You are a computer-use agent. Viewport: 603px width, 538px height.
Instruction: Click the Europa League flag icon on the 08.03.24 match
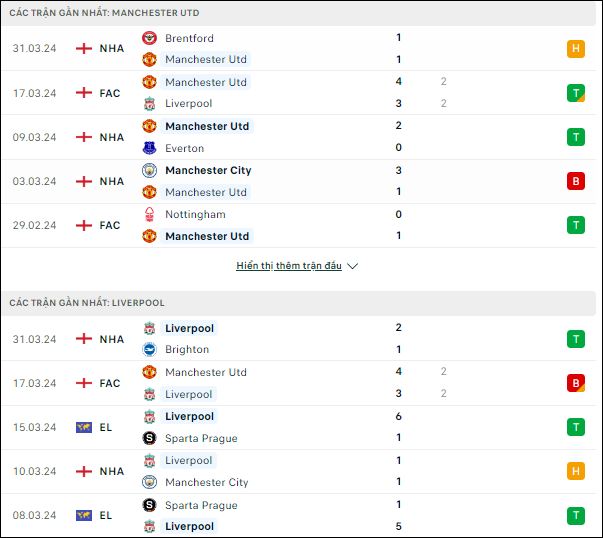click(84, 515)
